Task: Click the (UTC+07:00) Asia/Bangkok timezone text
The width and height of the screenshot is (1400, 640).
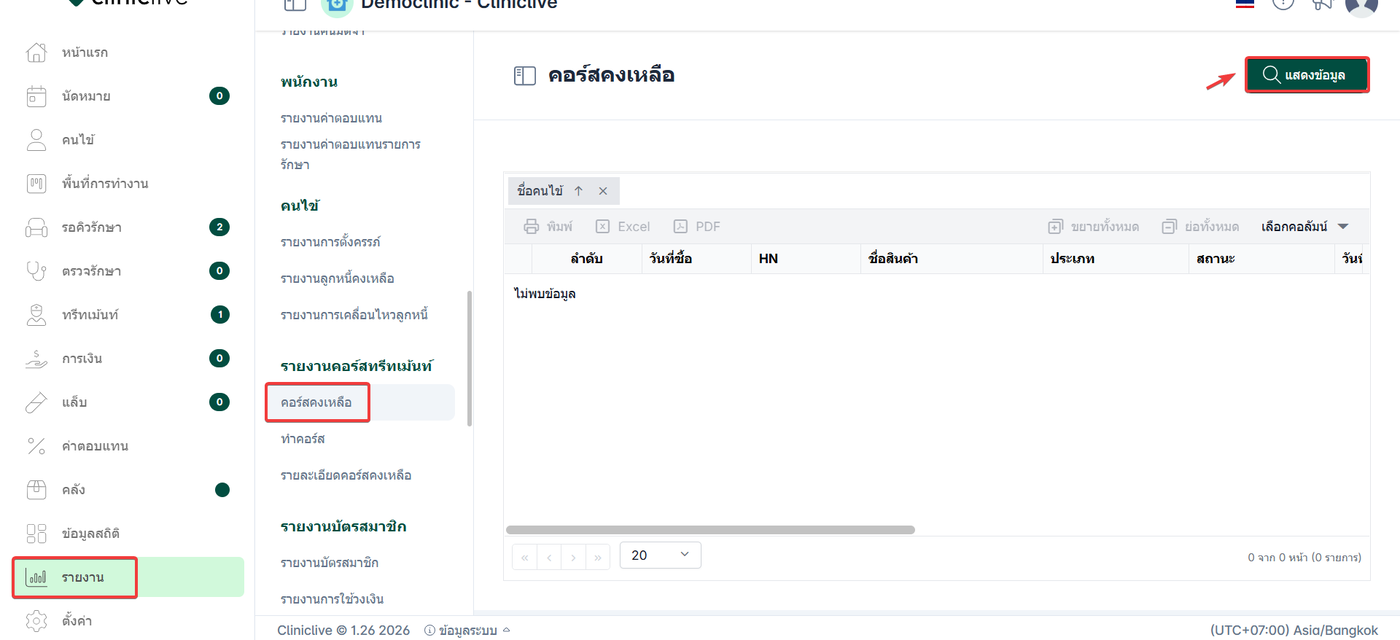Action: pyautogui.click(x=1295, y=630)
